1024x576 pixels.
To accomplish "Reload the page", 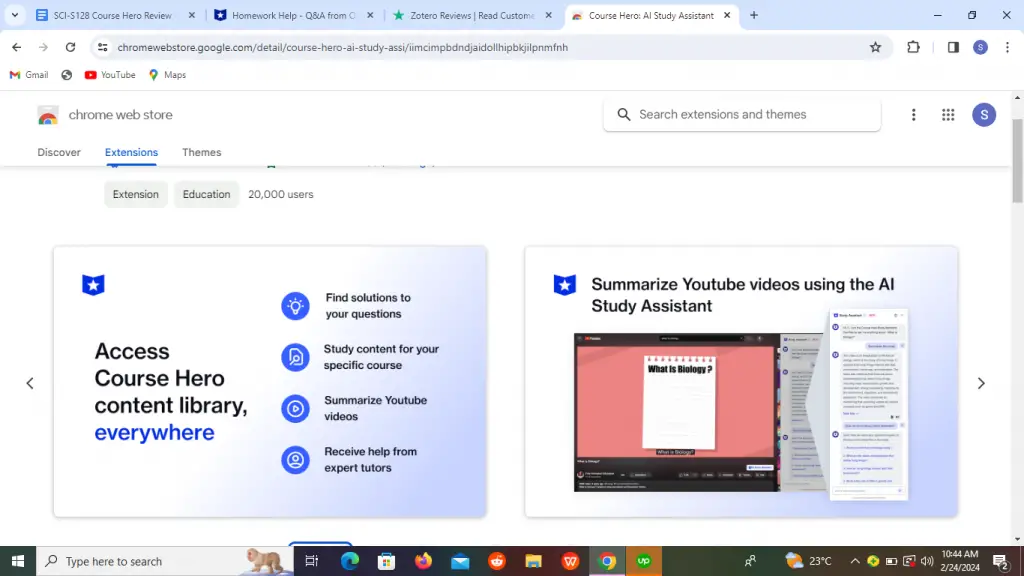I will pos(70,47).
